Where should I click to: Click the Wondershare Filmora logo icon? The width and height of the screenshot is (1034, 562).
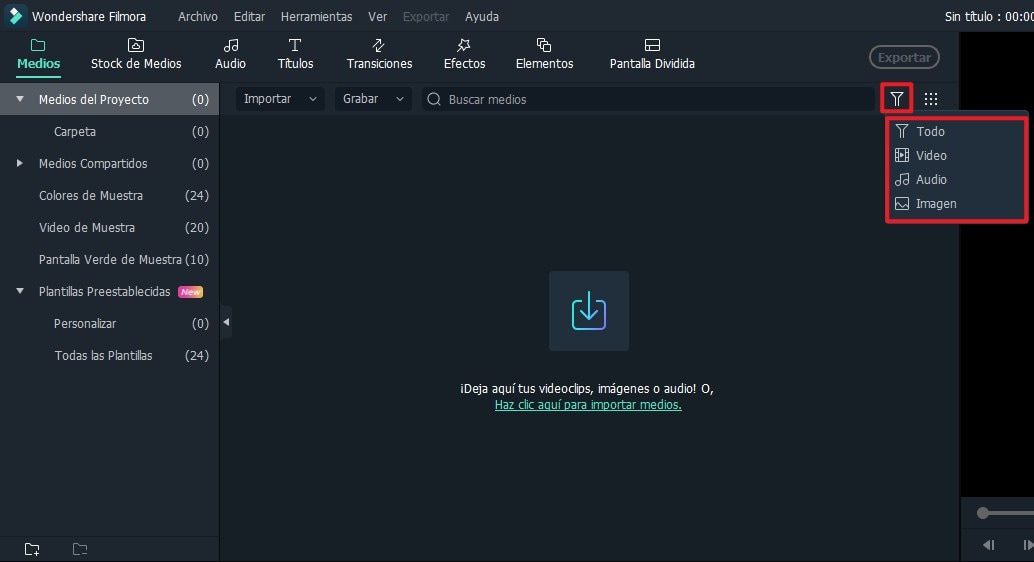(15, 15)
